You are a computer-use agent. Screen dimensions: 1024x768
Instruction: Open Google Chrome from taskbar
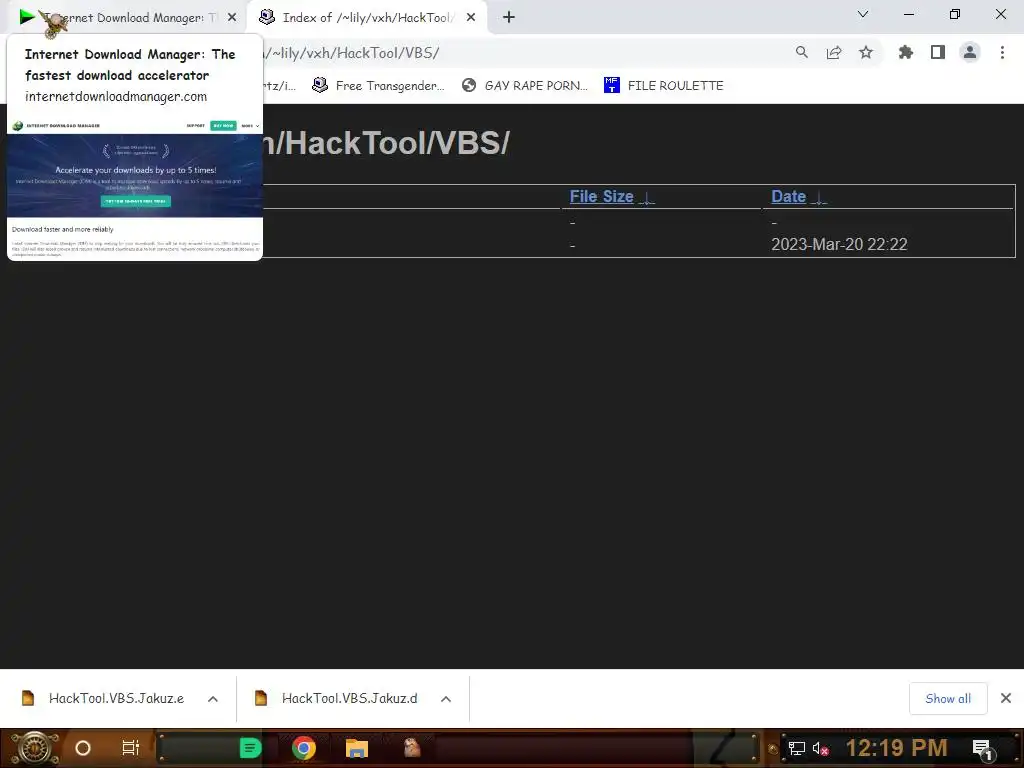coord(304,748)
